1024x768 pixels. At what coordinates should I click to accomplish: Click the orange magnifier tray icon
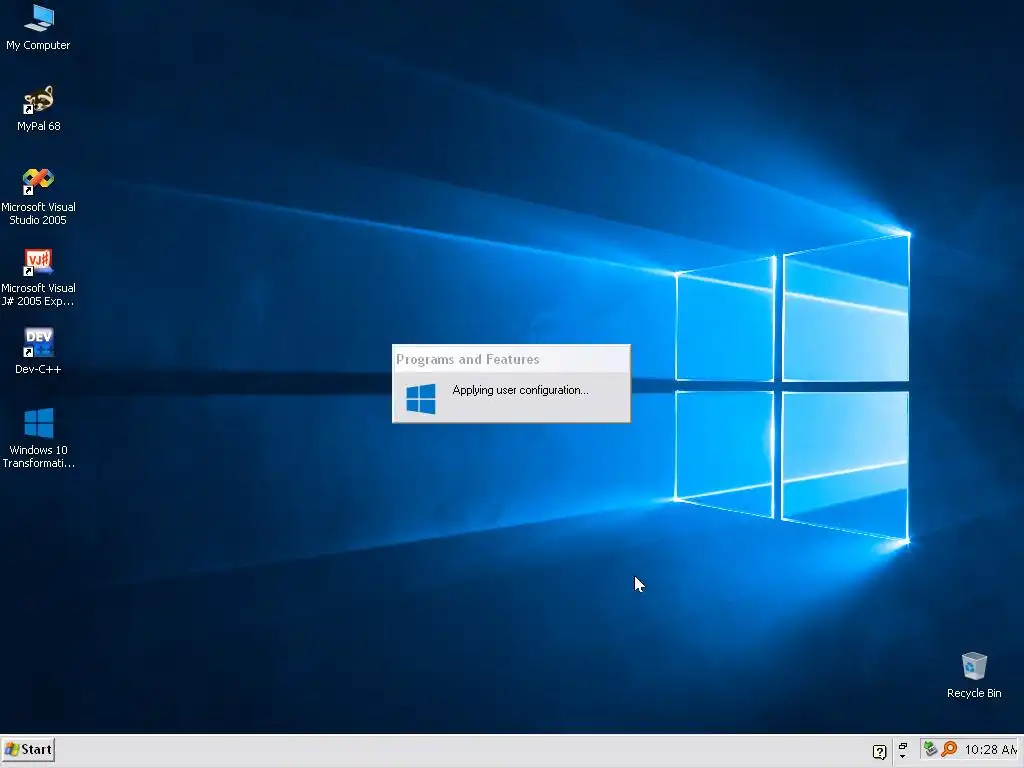click(950, 749)
